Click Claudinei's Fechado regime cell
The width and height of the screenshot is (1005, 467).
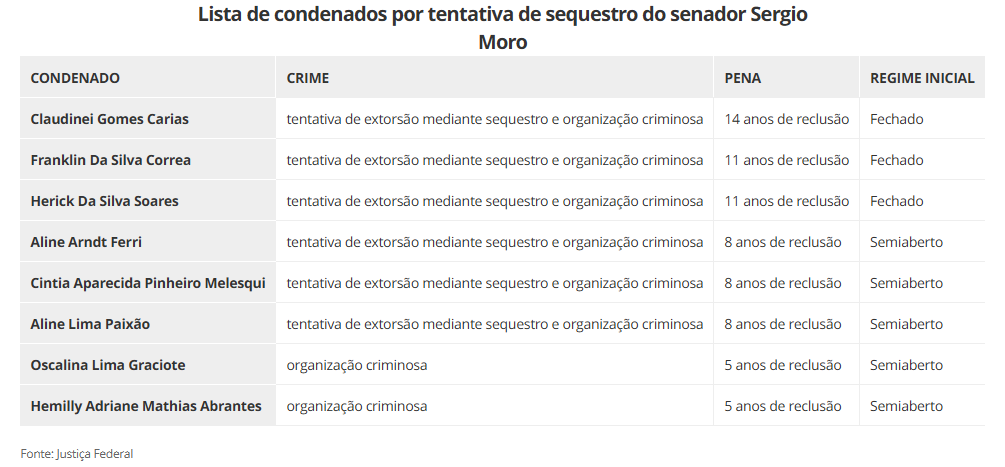897,119
